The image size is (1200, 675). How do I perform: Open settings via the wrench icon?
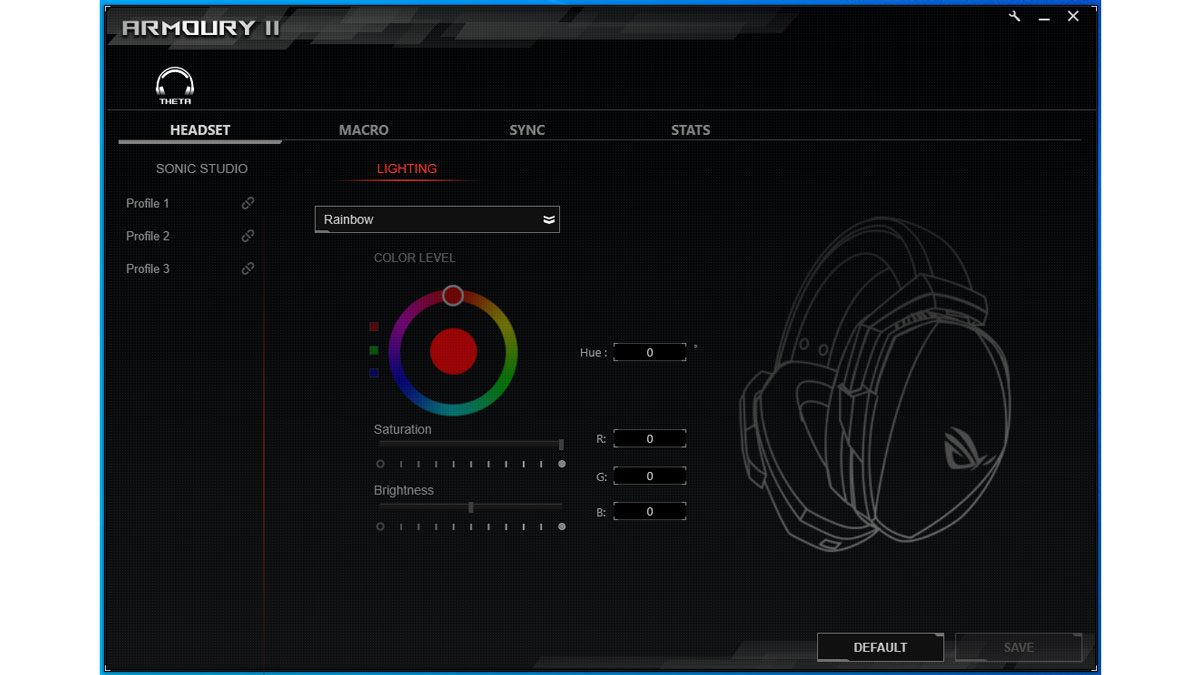tap(1015, 16)
